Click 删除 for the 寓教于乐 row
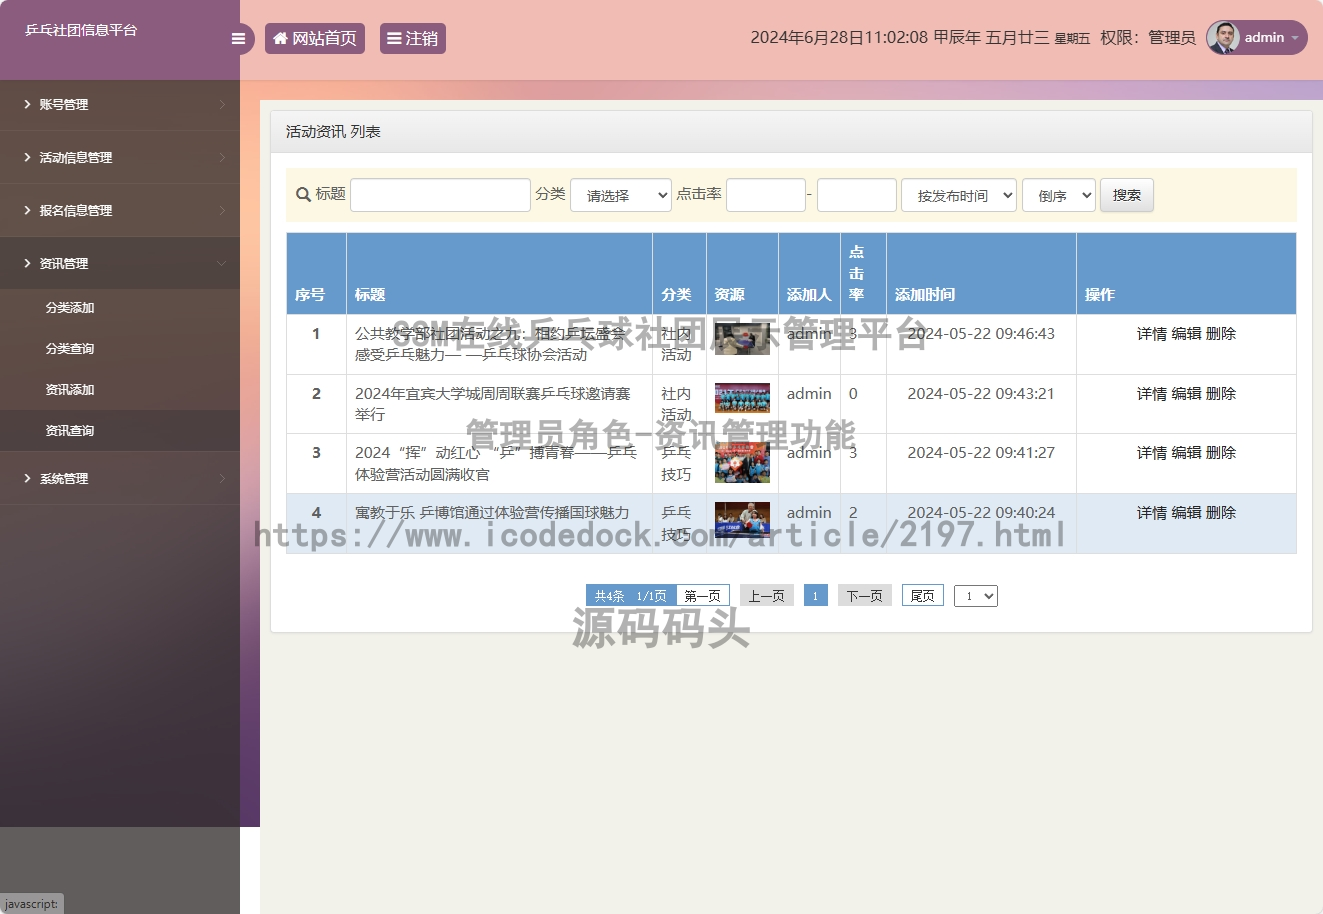This screenshot has height=914, width=1323. pyautogui.click(x=1221, y=513)
